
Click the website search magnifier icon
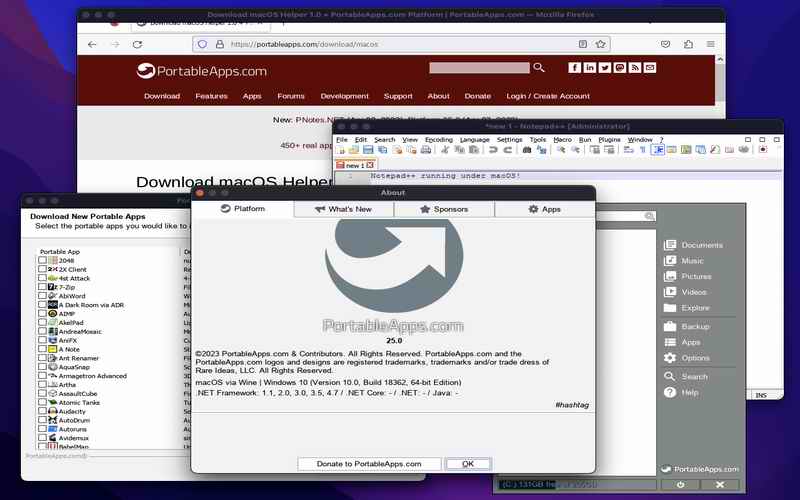coord(539,67)
